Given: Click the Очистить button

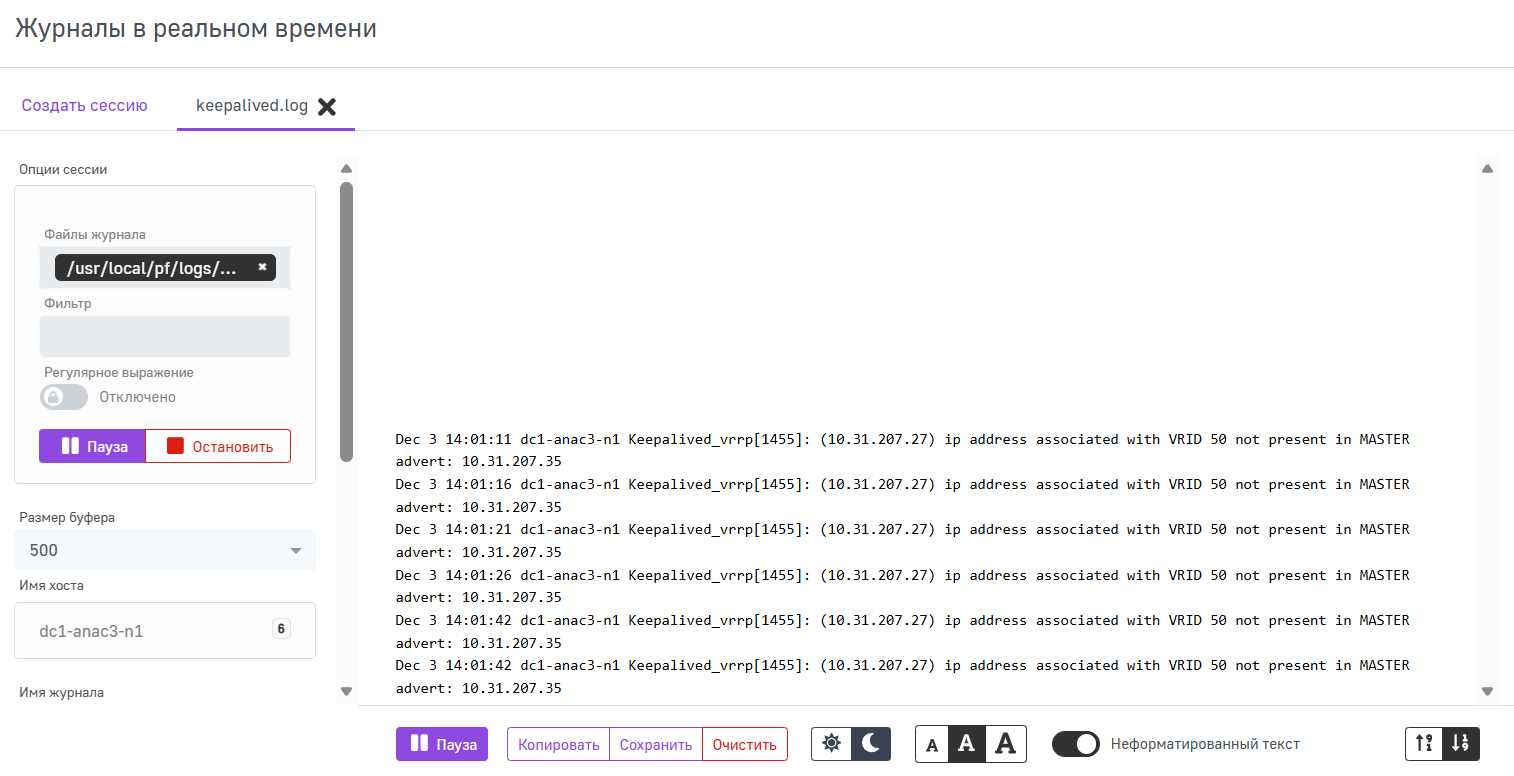Looking at the screenshot, I should [744, 745].
